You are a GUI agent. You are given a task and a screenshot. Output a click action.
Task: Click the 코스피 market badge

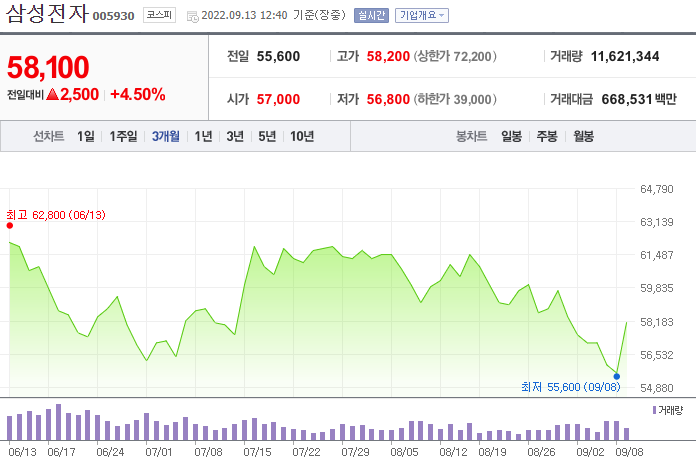coord(159,15)
